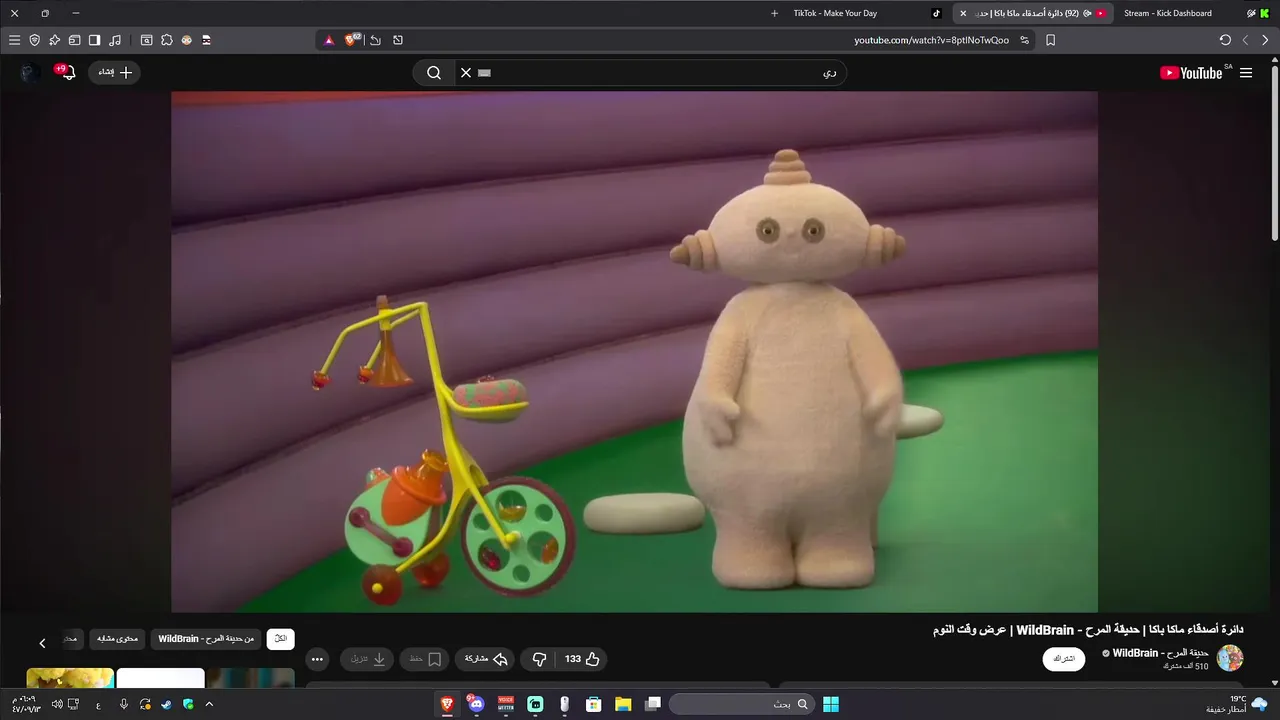Click the share arrow icon in address bar
The image size is (1280, 720).
click(375, 40)
